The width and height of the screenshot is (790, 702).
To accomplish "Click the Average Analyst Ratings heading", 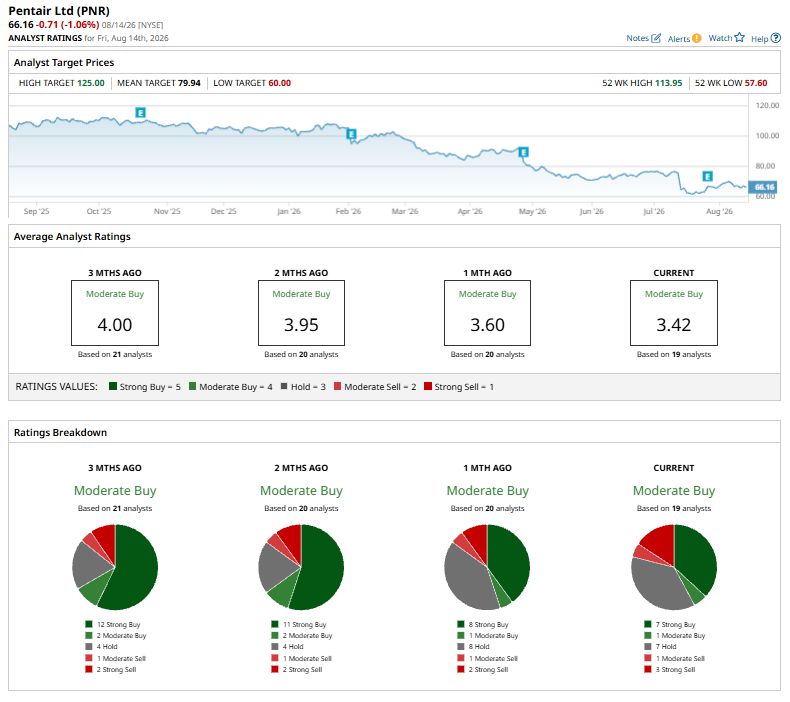I will (72, 236).
